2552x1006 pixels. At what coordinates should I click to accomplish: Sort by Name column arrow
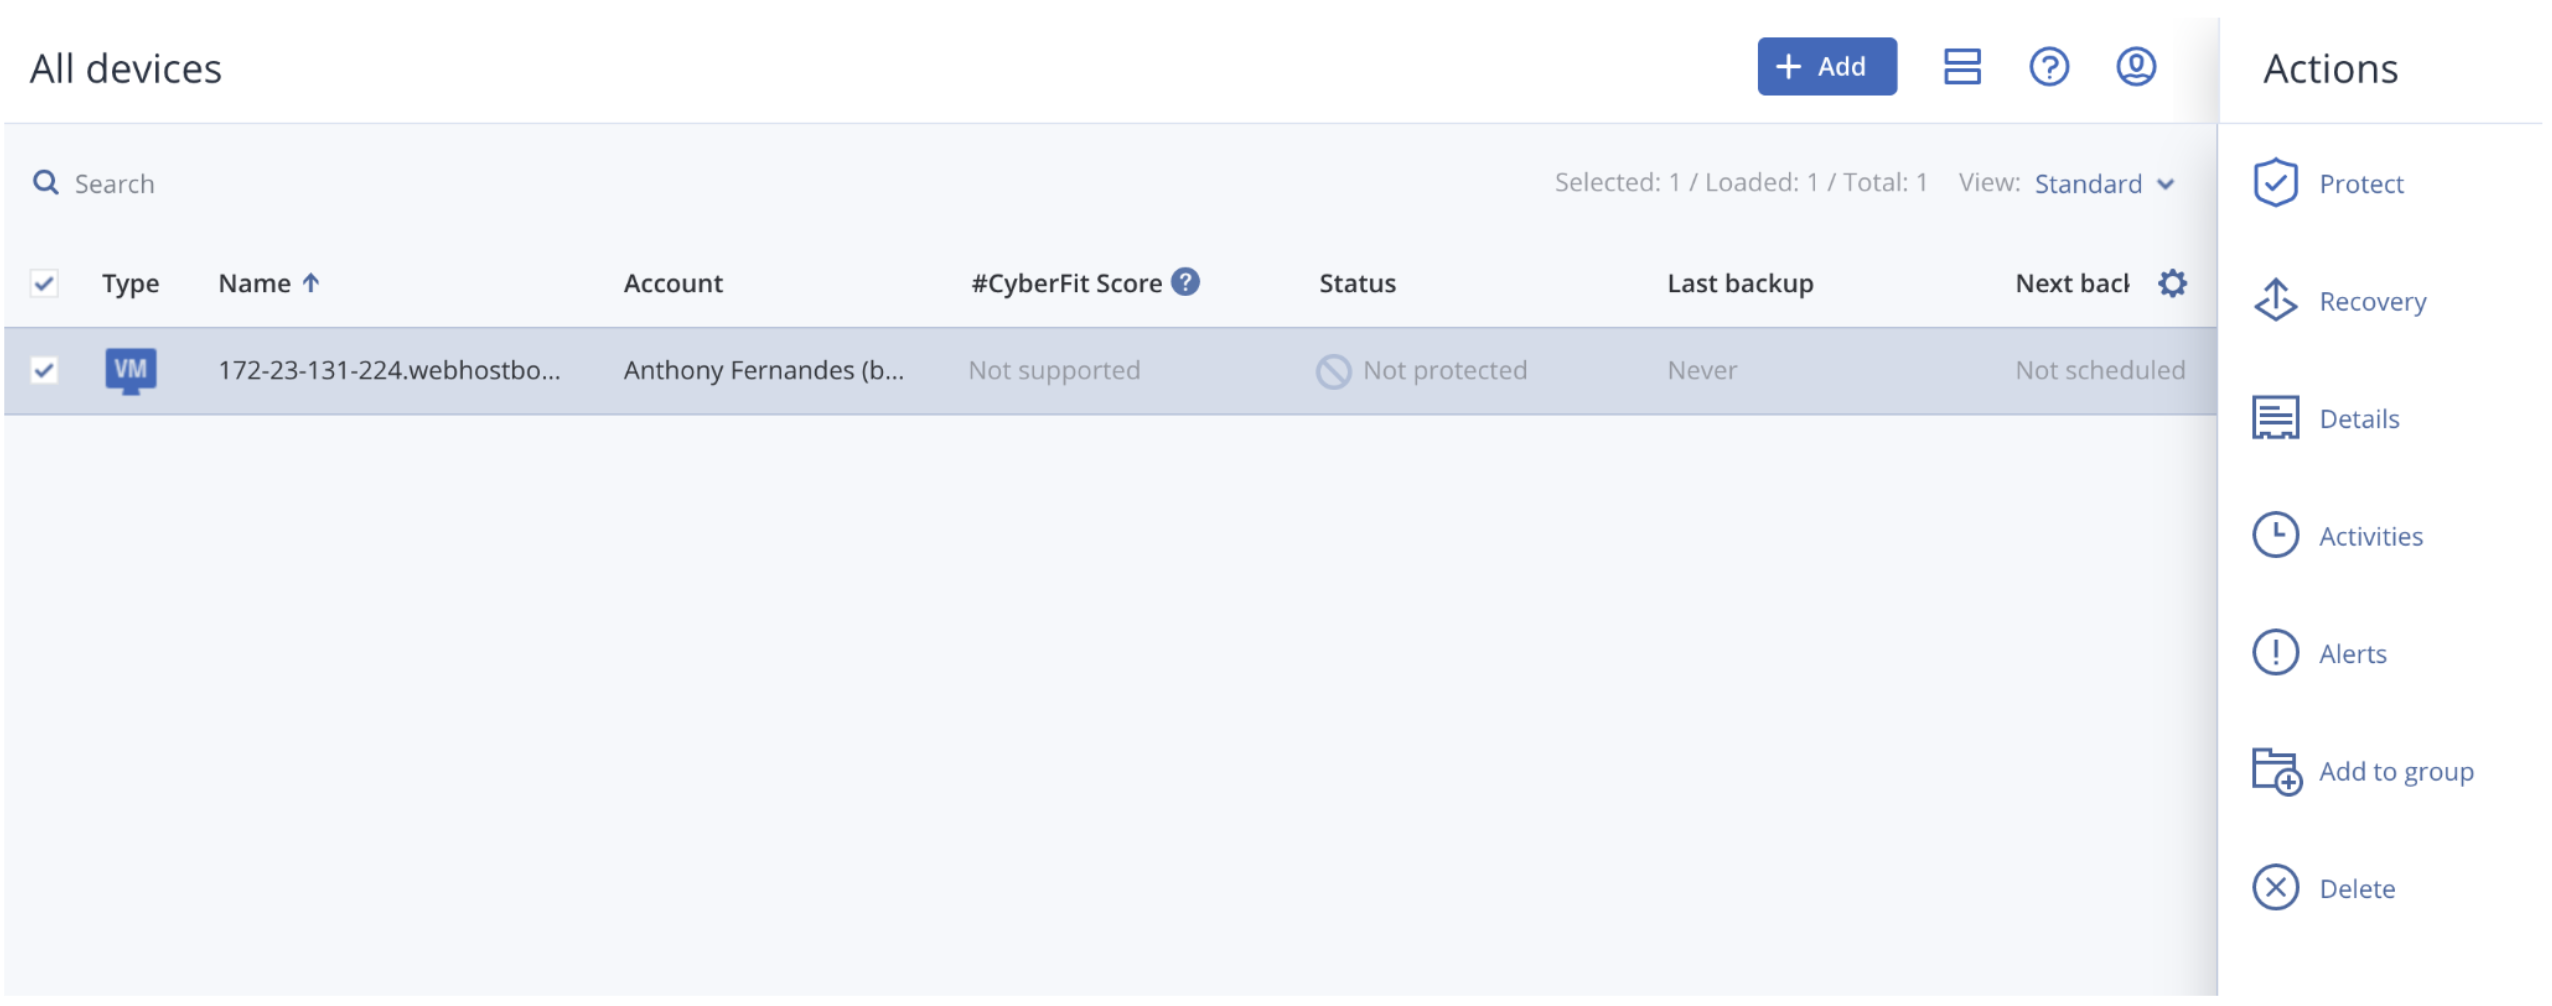[311, 283]
